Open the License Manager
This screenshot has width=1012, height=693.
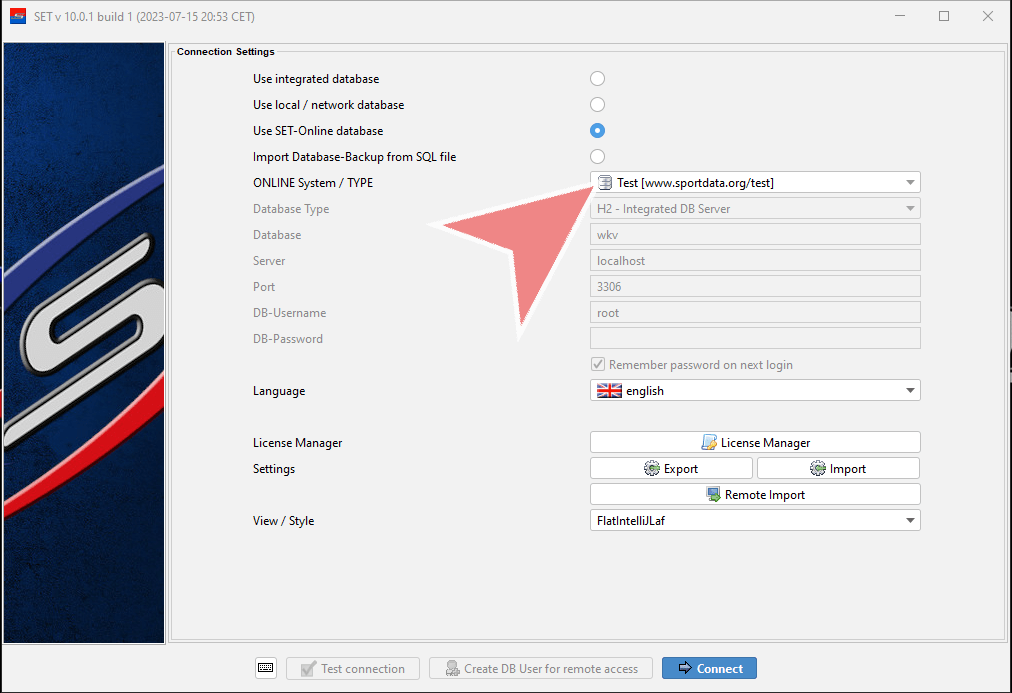(x=755, y=442)
